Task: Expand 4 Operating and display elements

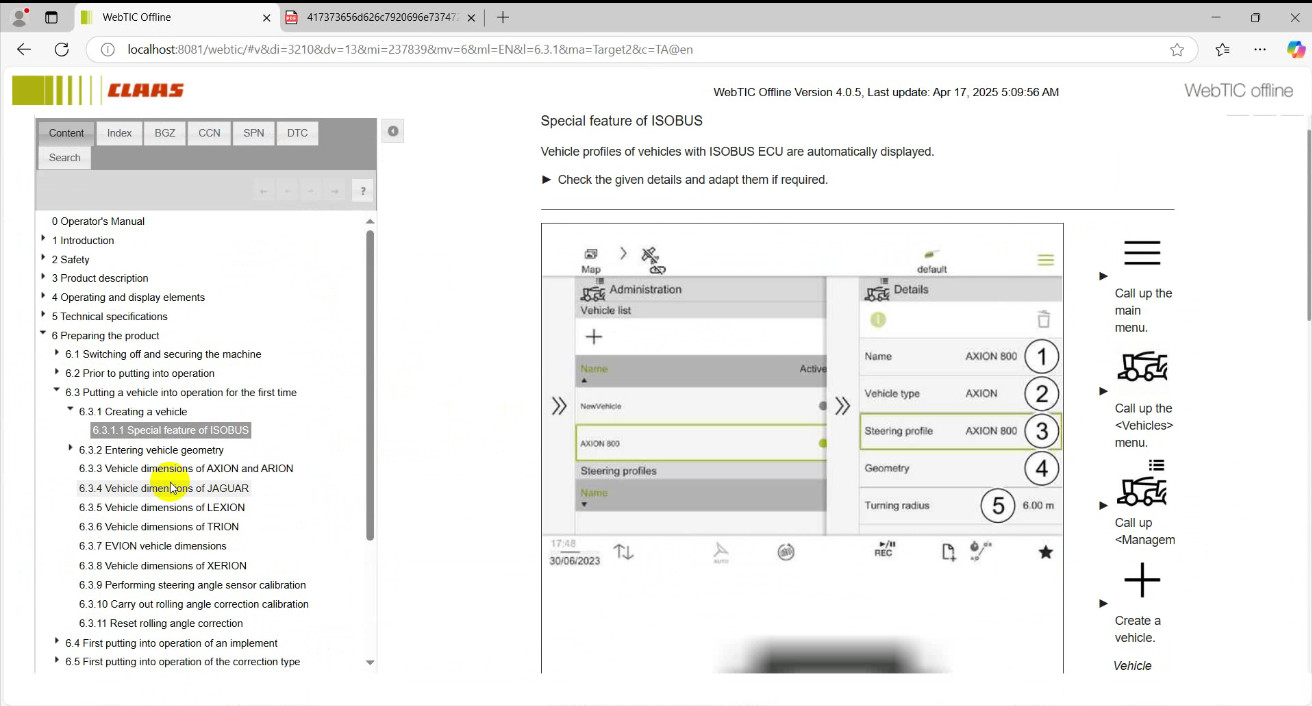Action: click(43, 296)
